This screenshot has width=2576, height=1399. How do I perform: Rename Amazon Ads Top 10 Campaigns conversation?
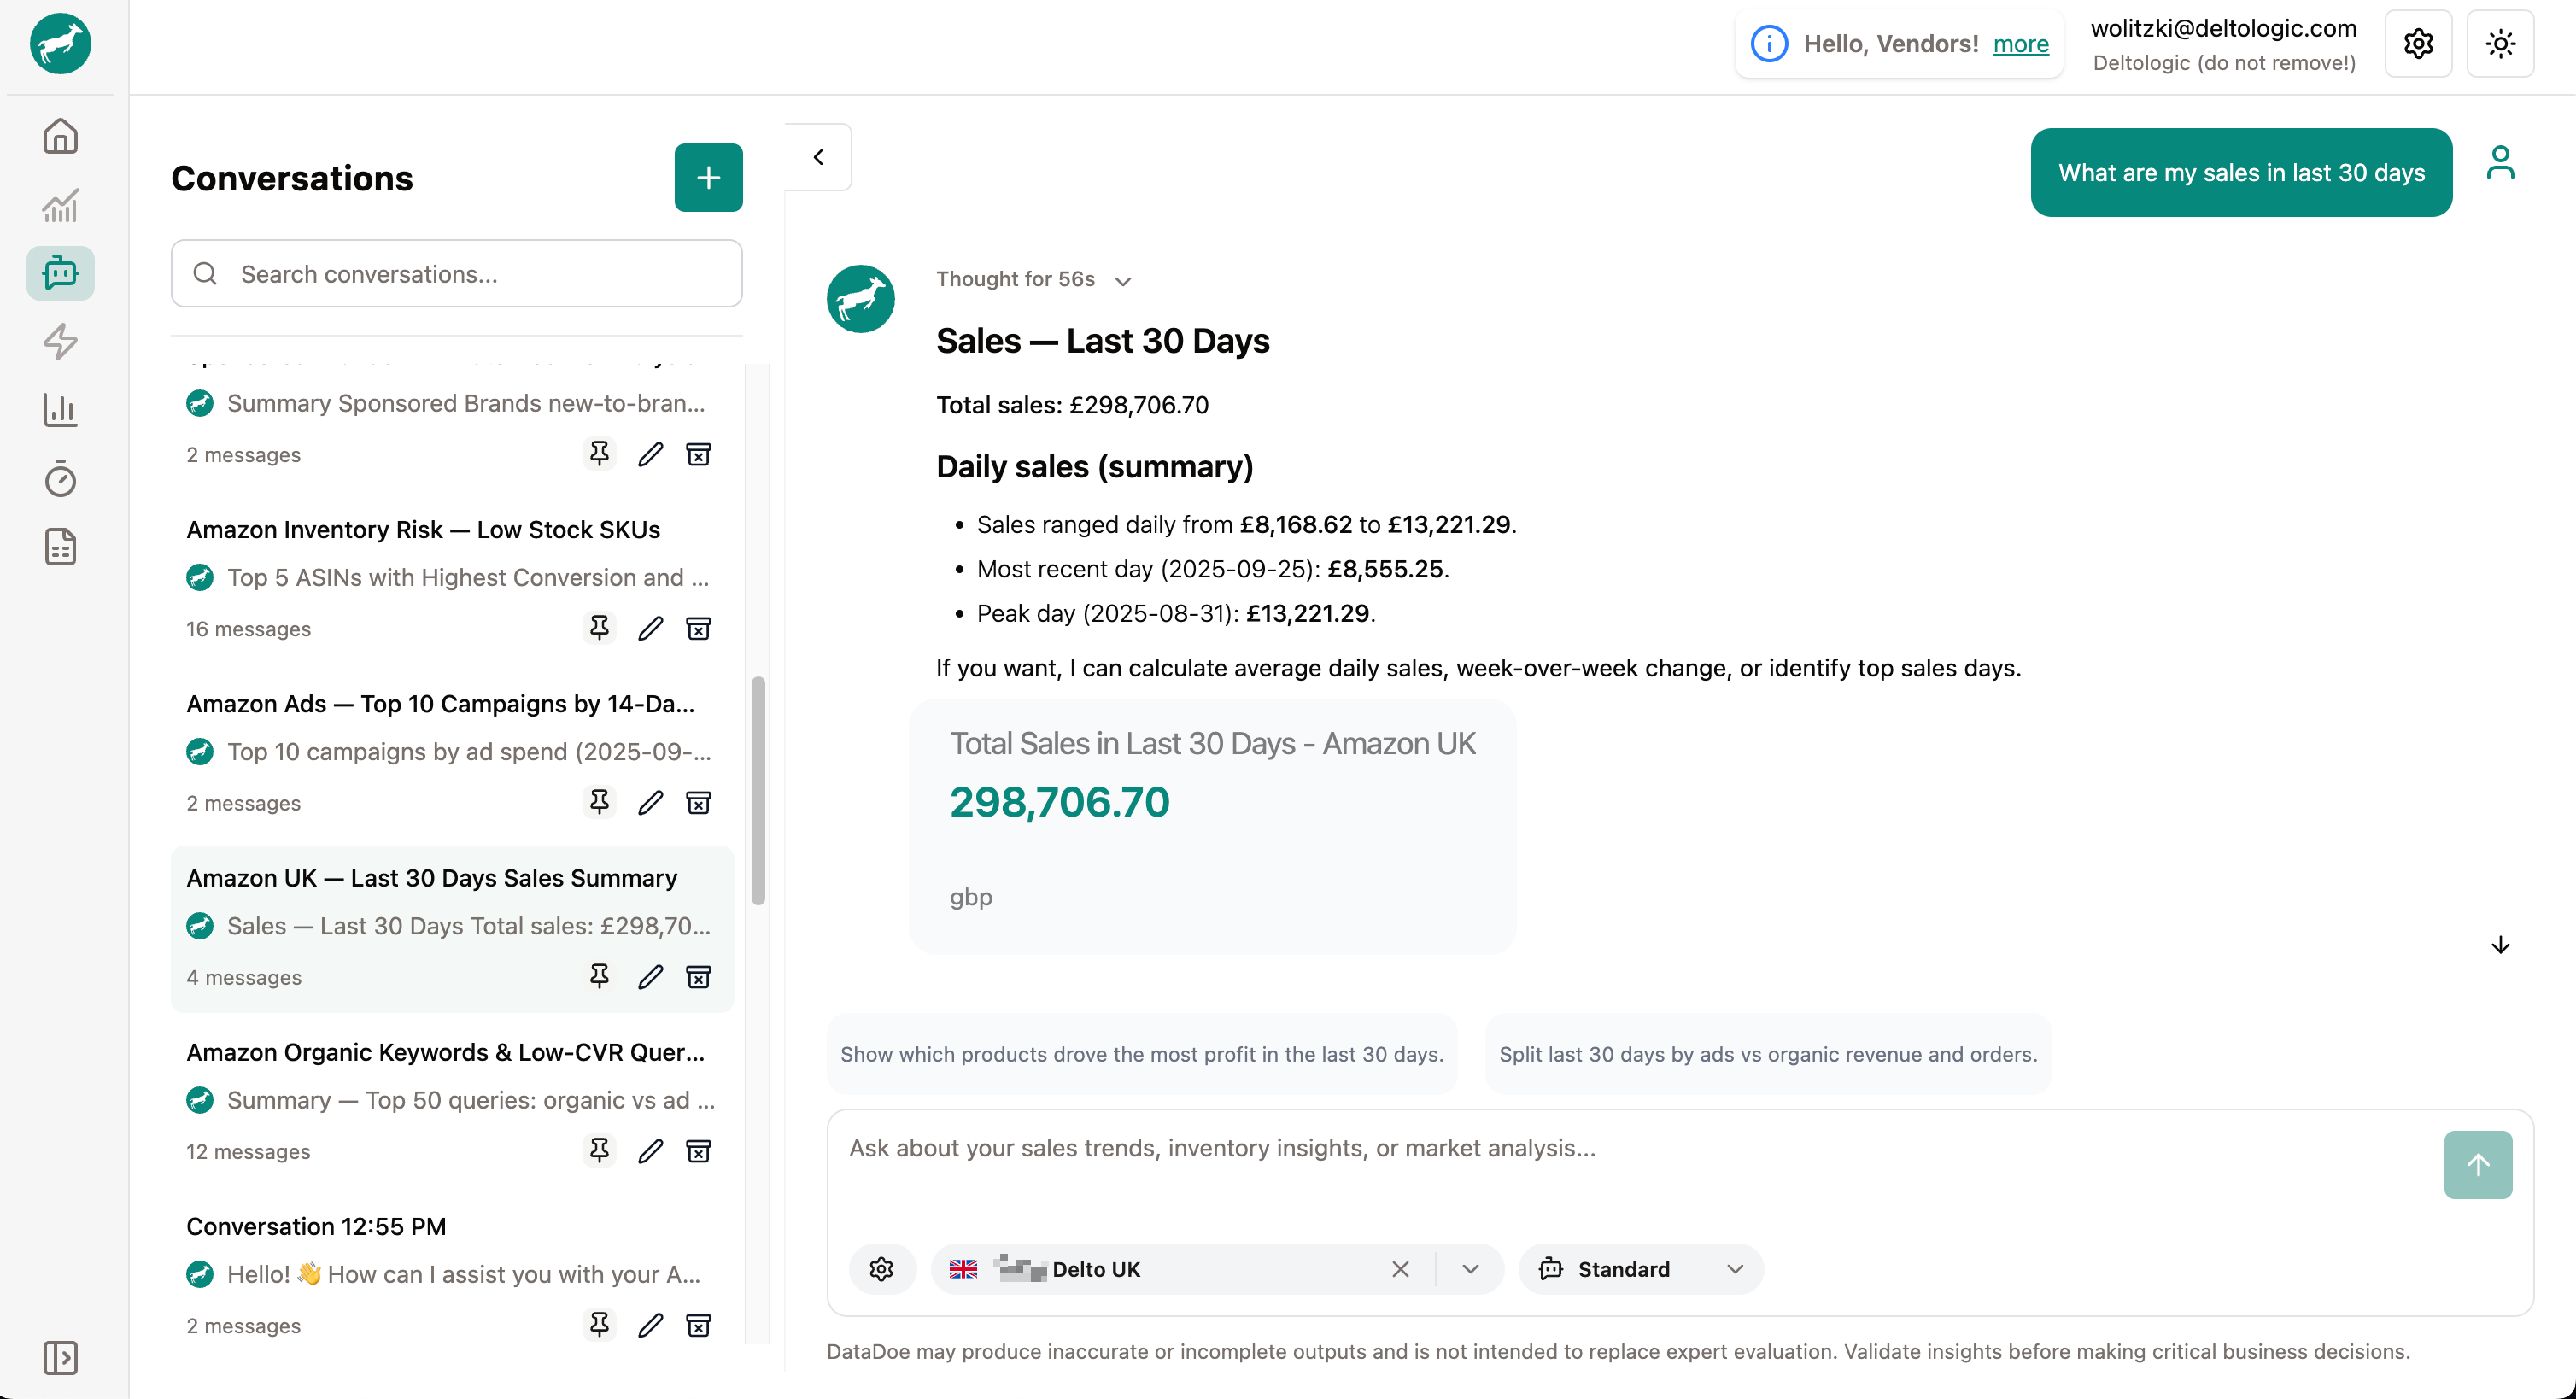tap(650, 802)
